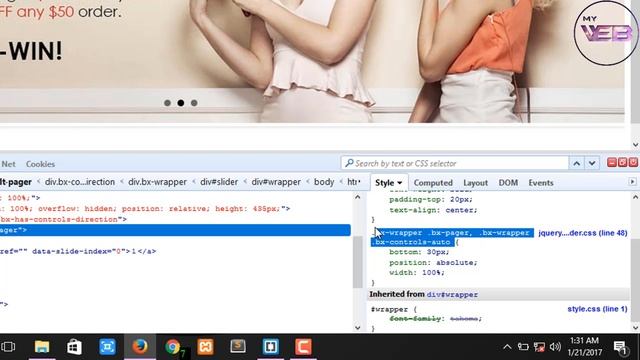Minimize the Firebug panel
The width and height of the screenshot is (640, 360).
coord(612,162)
